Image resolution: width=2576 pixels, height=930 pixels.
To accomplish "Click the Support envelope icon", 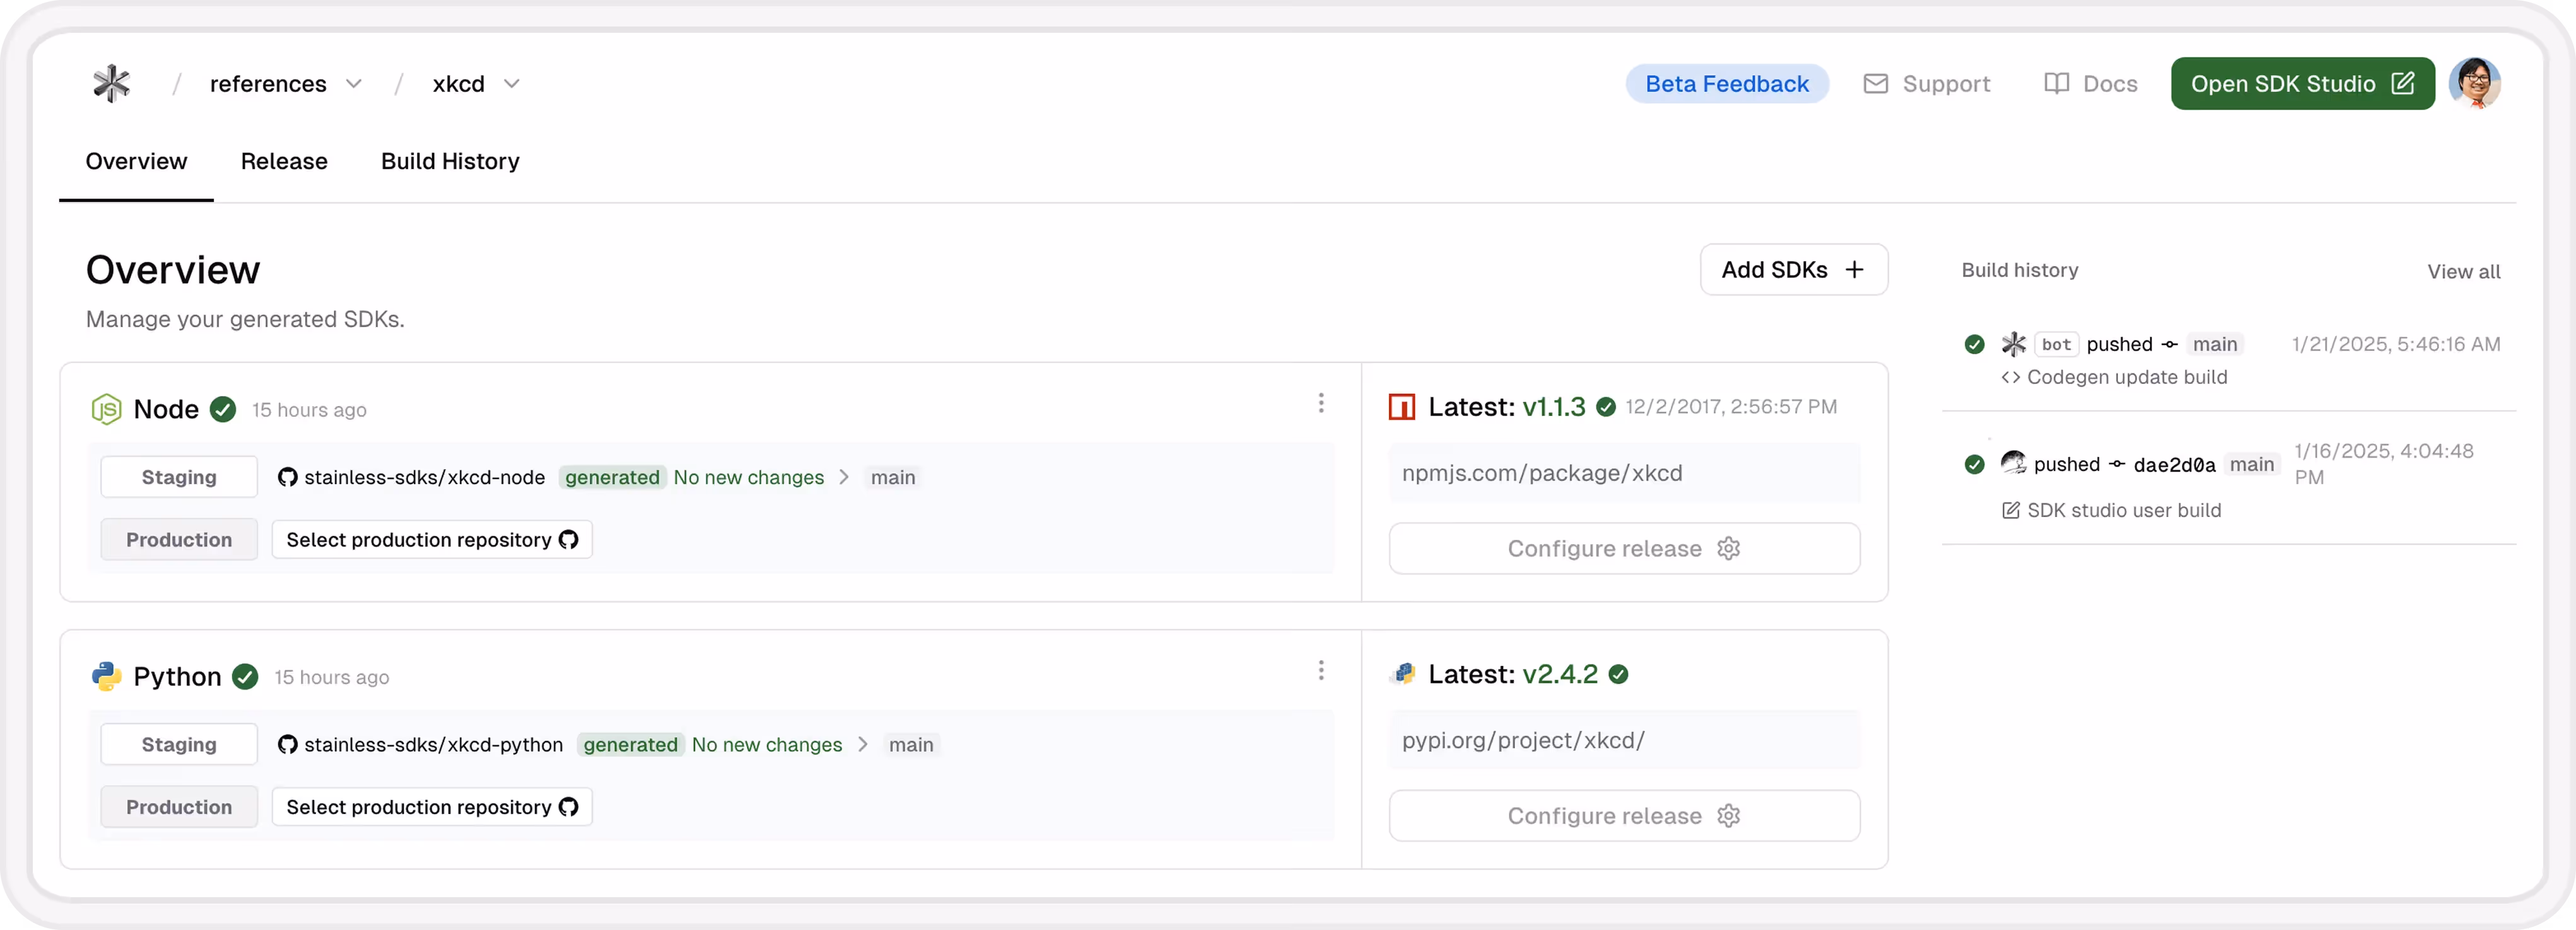I will 1875,84.
